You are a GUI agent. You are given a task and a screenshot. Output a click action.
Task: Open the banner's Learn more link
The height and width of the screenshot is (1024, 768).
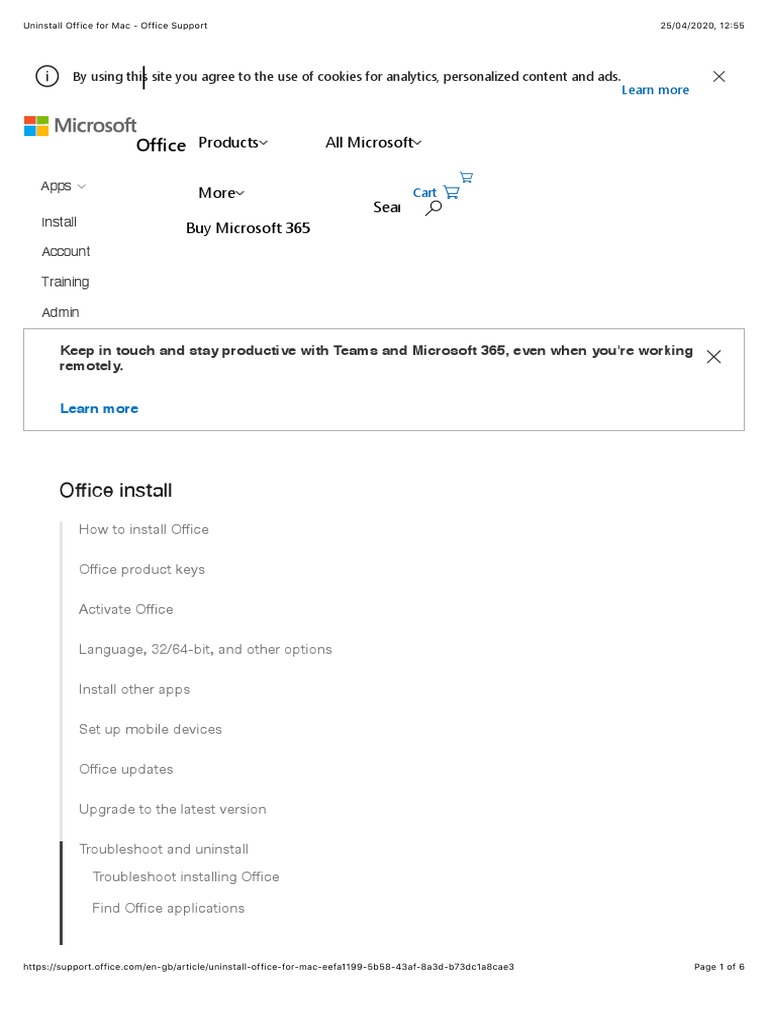point(99,409)
